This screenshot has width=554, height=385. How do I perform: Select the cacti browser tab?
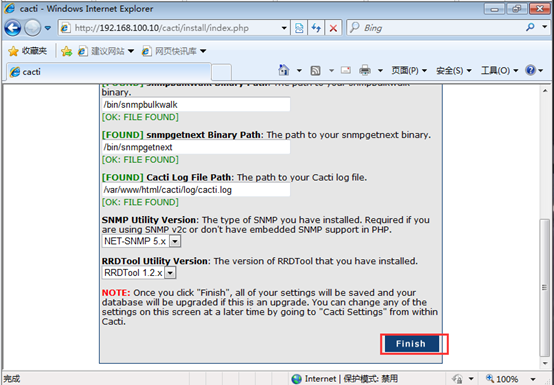[108, 72]
